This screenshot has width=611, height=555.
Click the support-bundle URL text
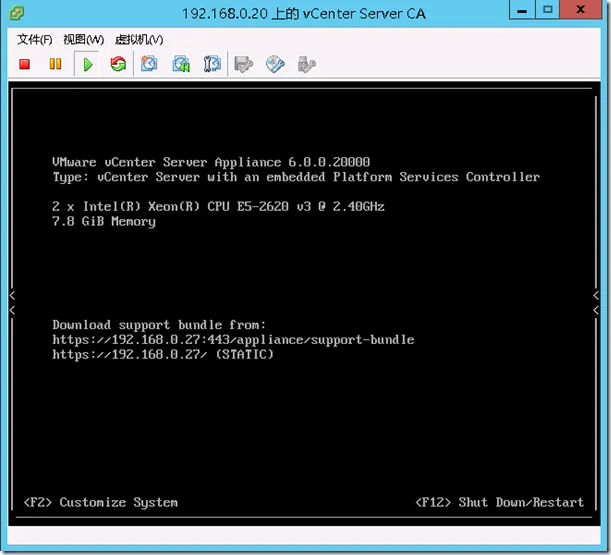(233, 339)
